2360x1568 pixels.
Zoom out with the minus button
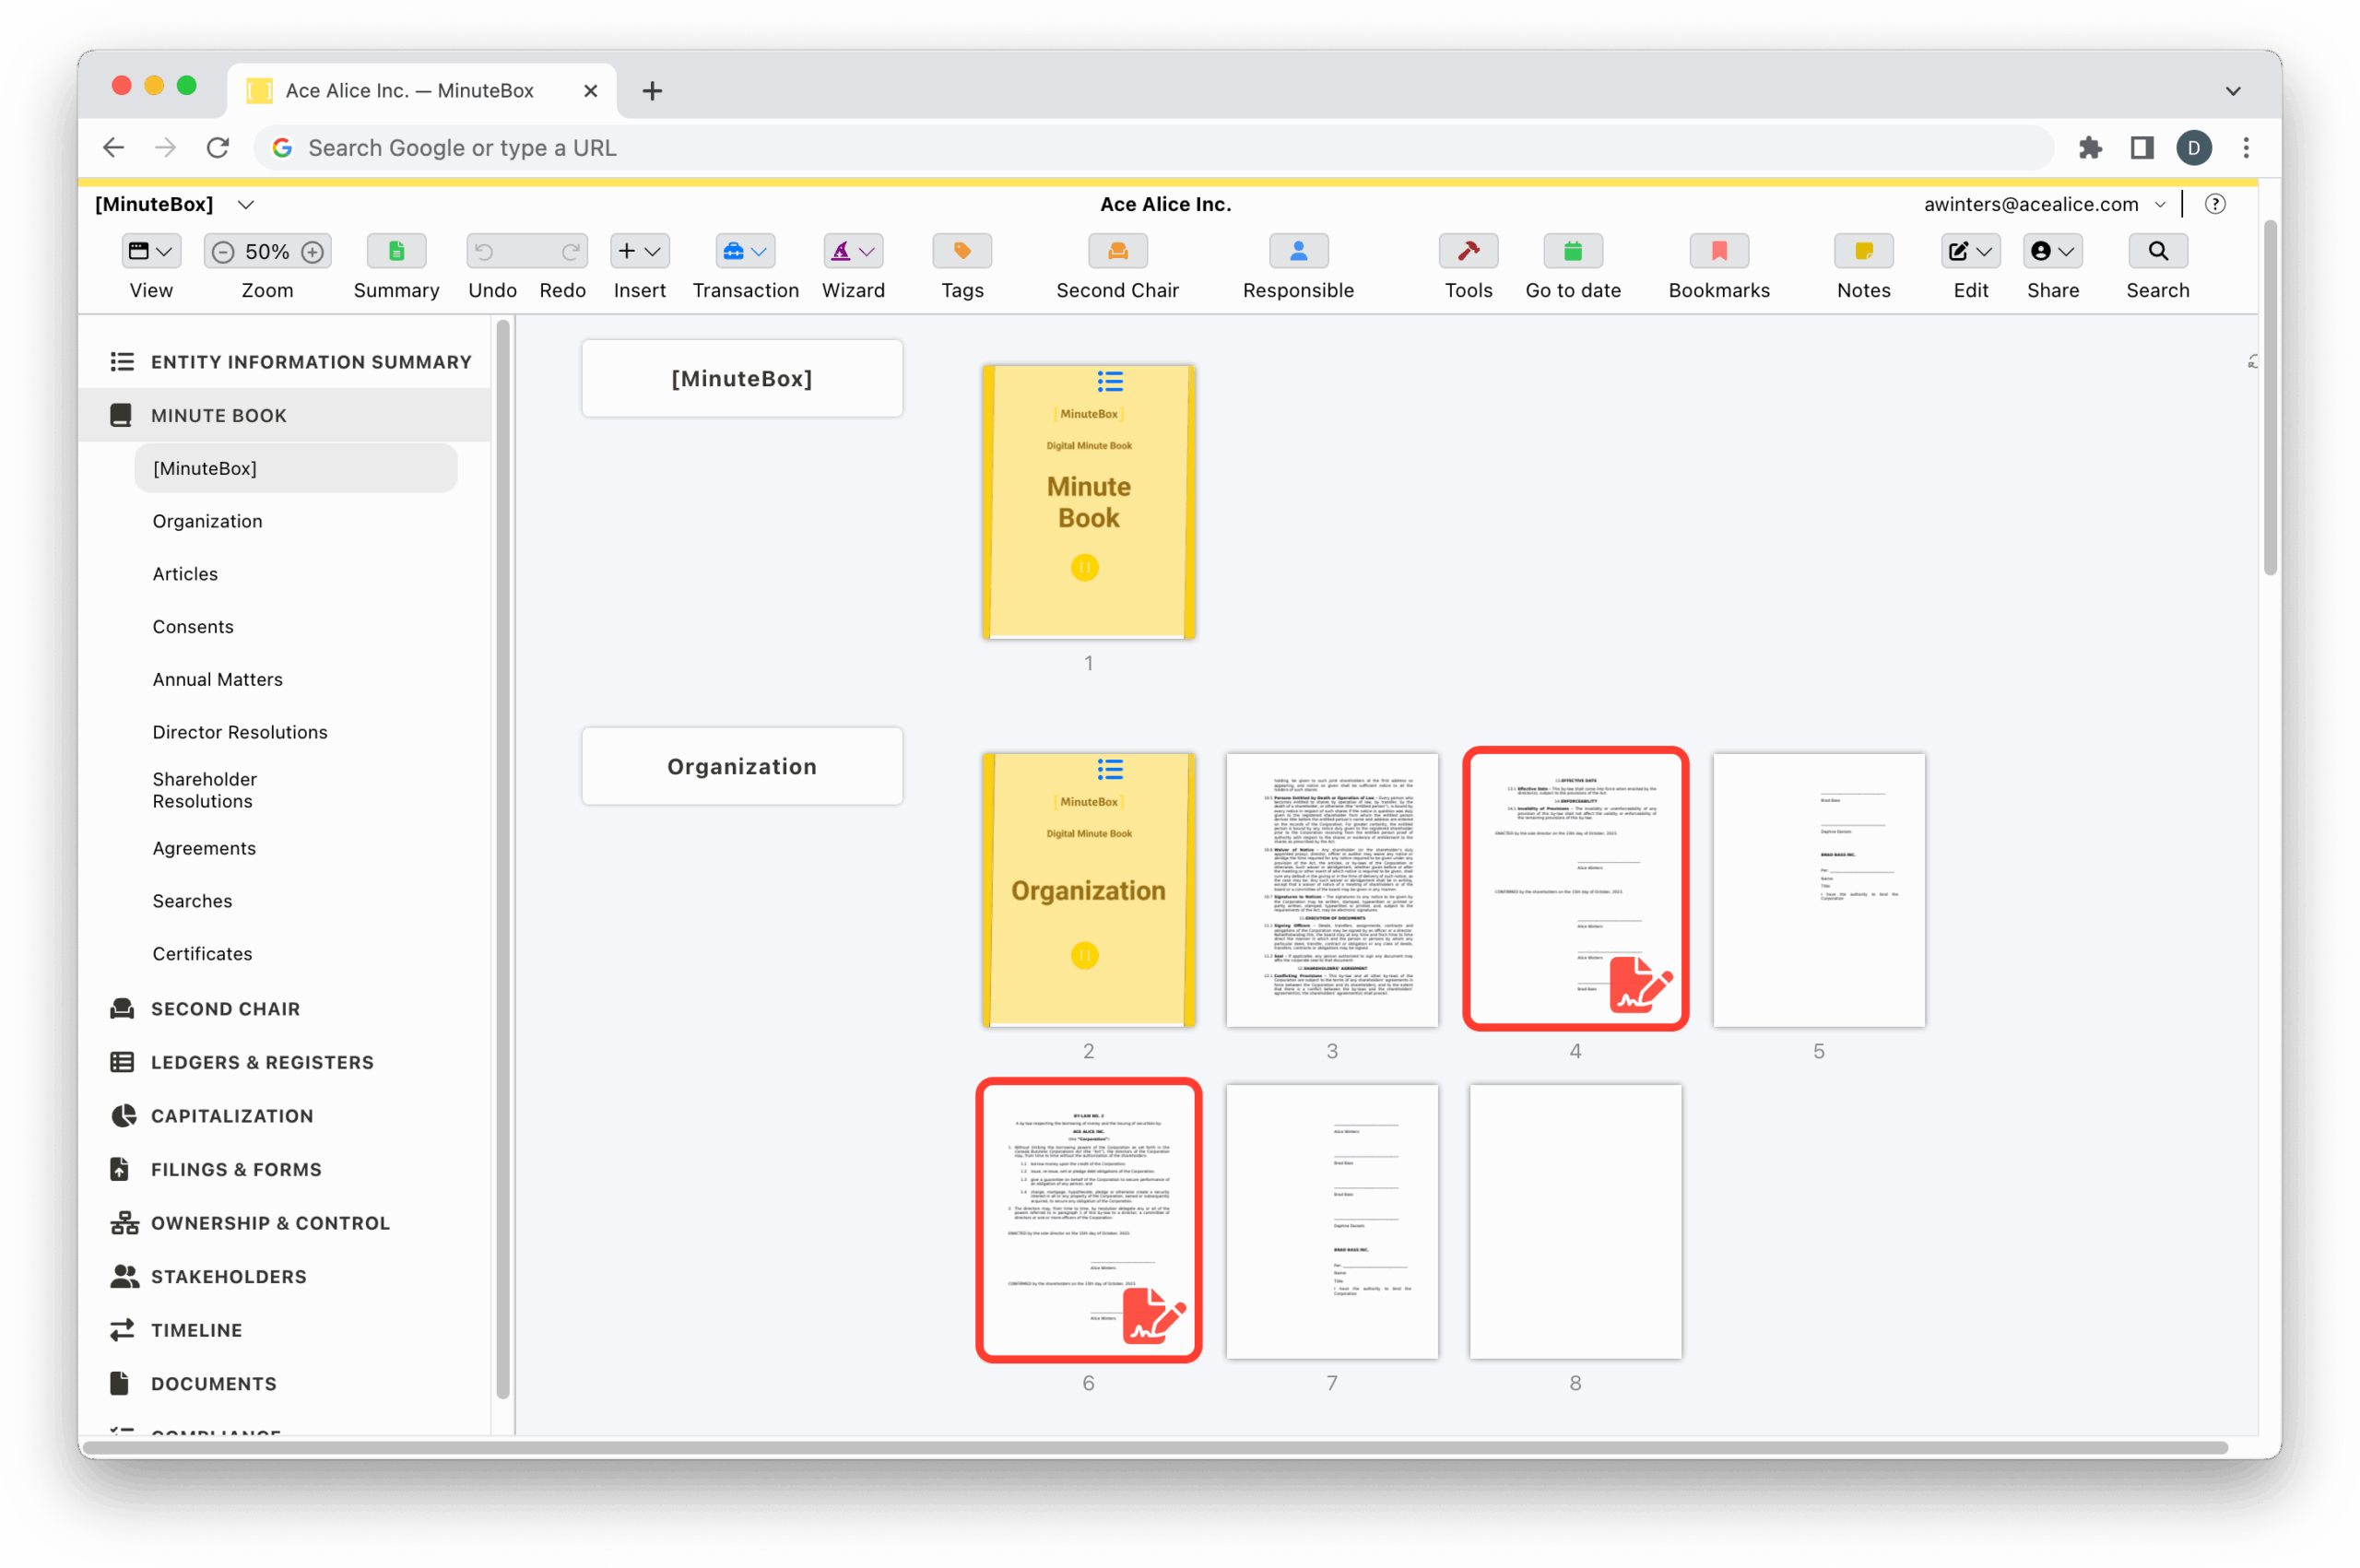[224, 252]
